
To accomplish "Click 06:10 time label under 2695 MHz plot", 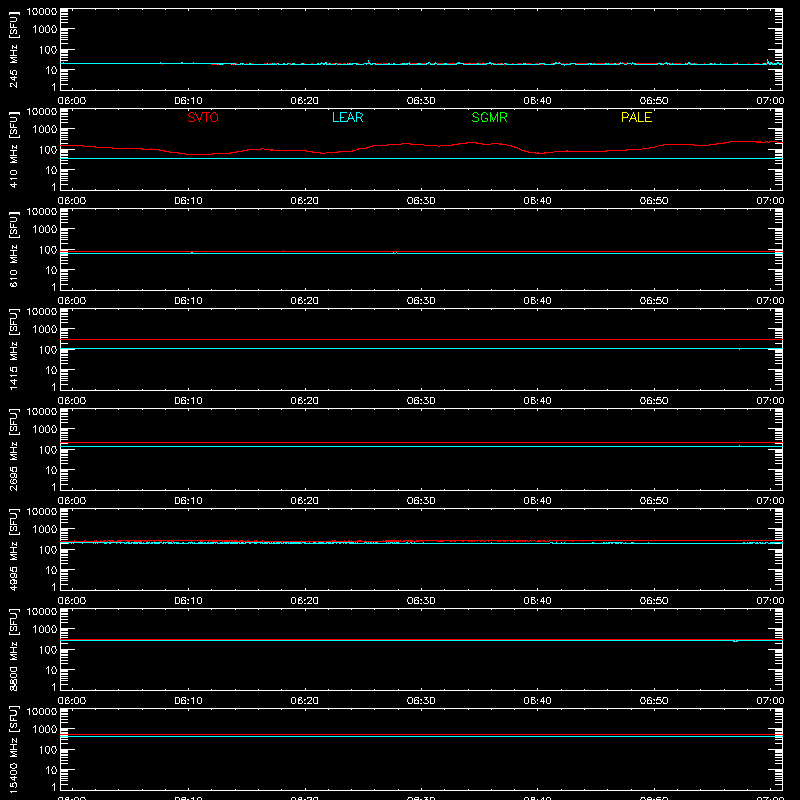I will 188,501.
